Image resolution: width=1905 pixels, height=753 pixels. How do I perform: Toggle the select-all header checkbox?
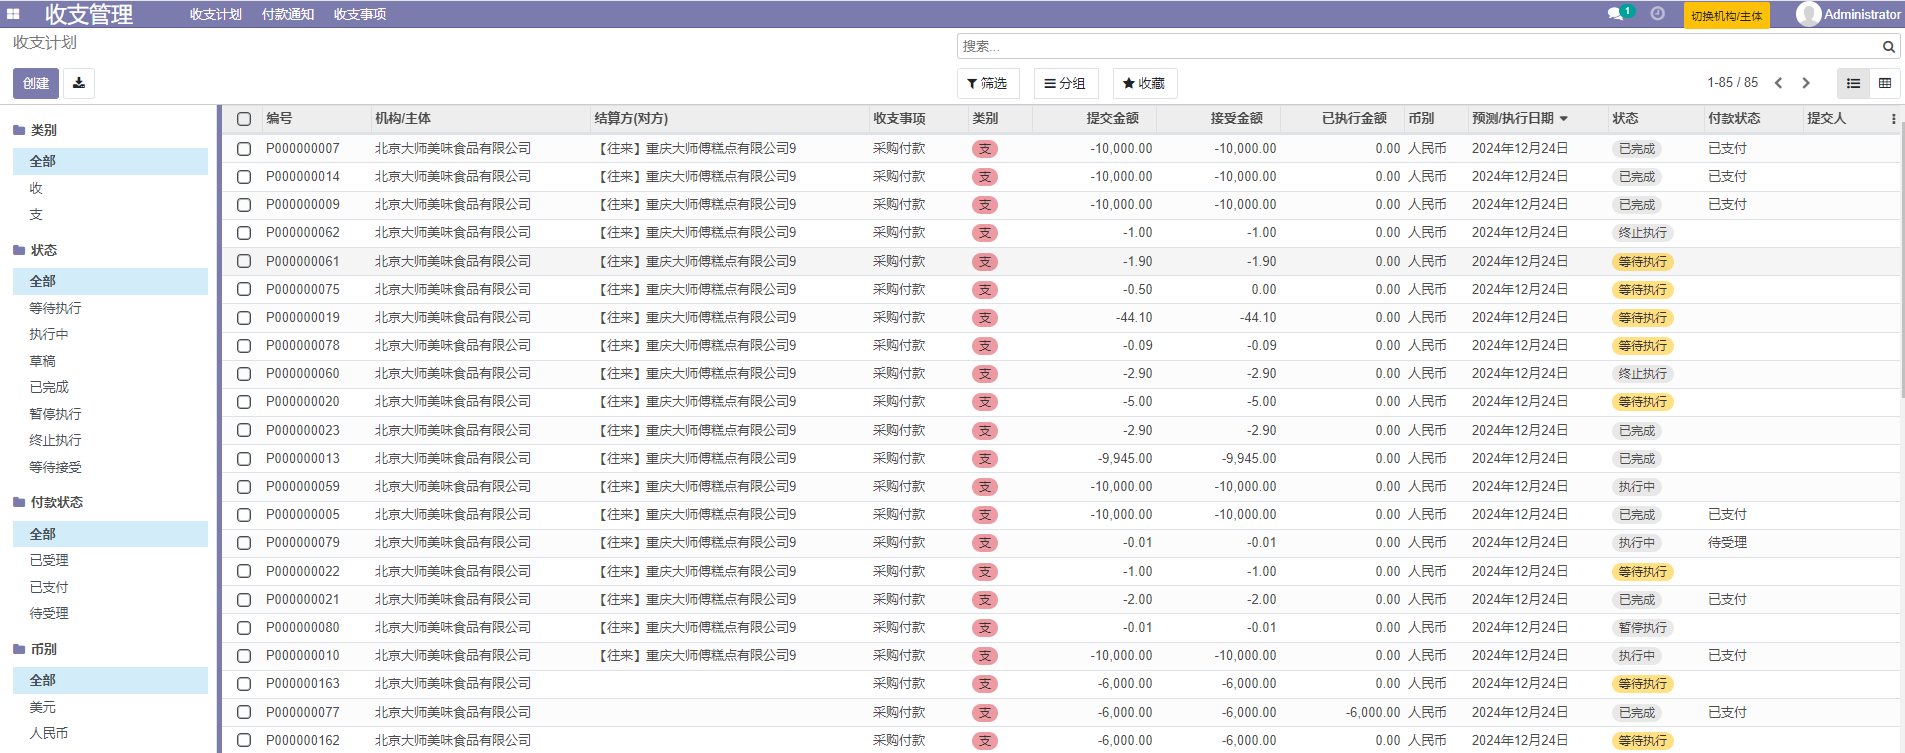pyautogui.click(x=244, y=119)
